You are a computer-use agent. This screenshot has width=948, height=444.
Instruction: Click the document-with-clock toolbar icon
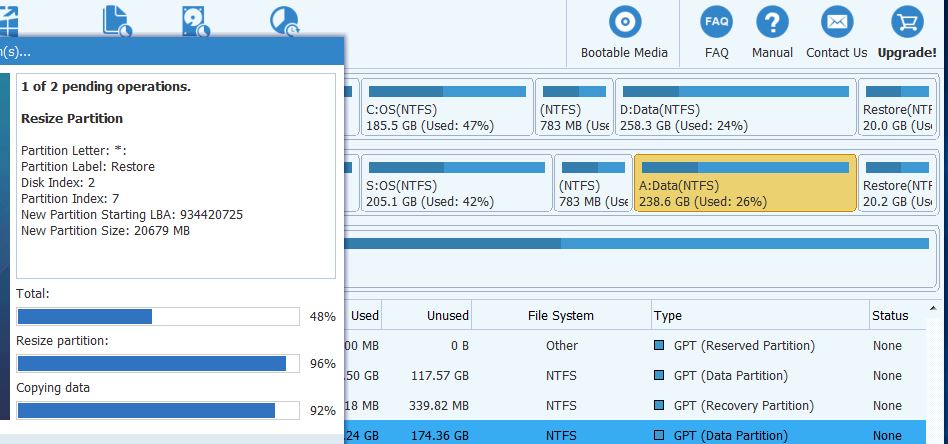click(x=117, y=21)
